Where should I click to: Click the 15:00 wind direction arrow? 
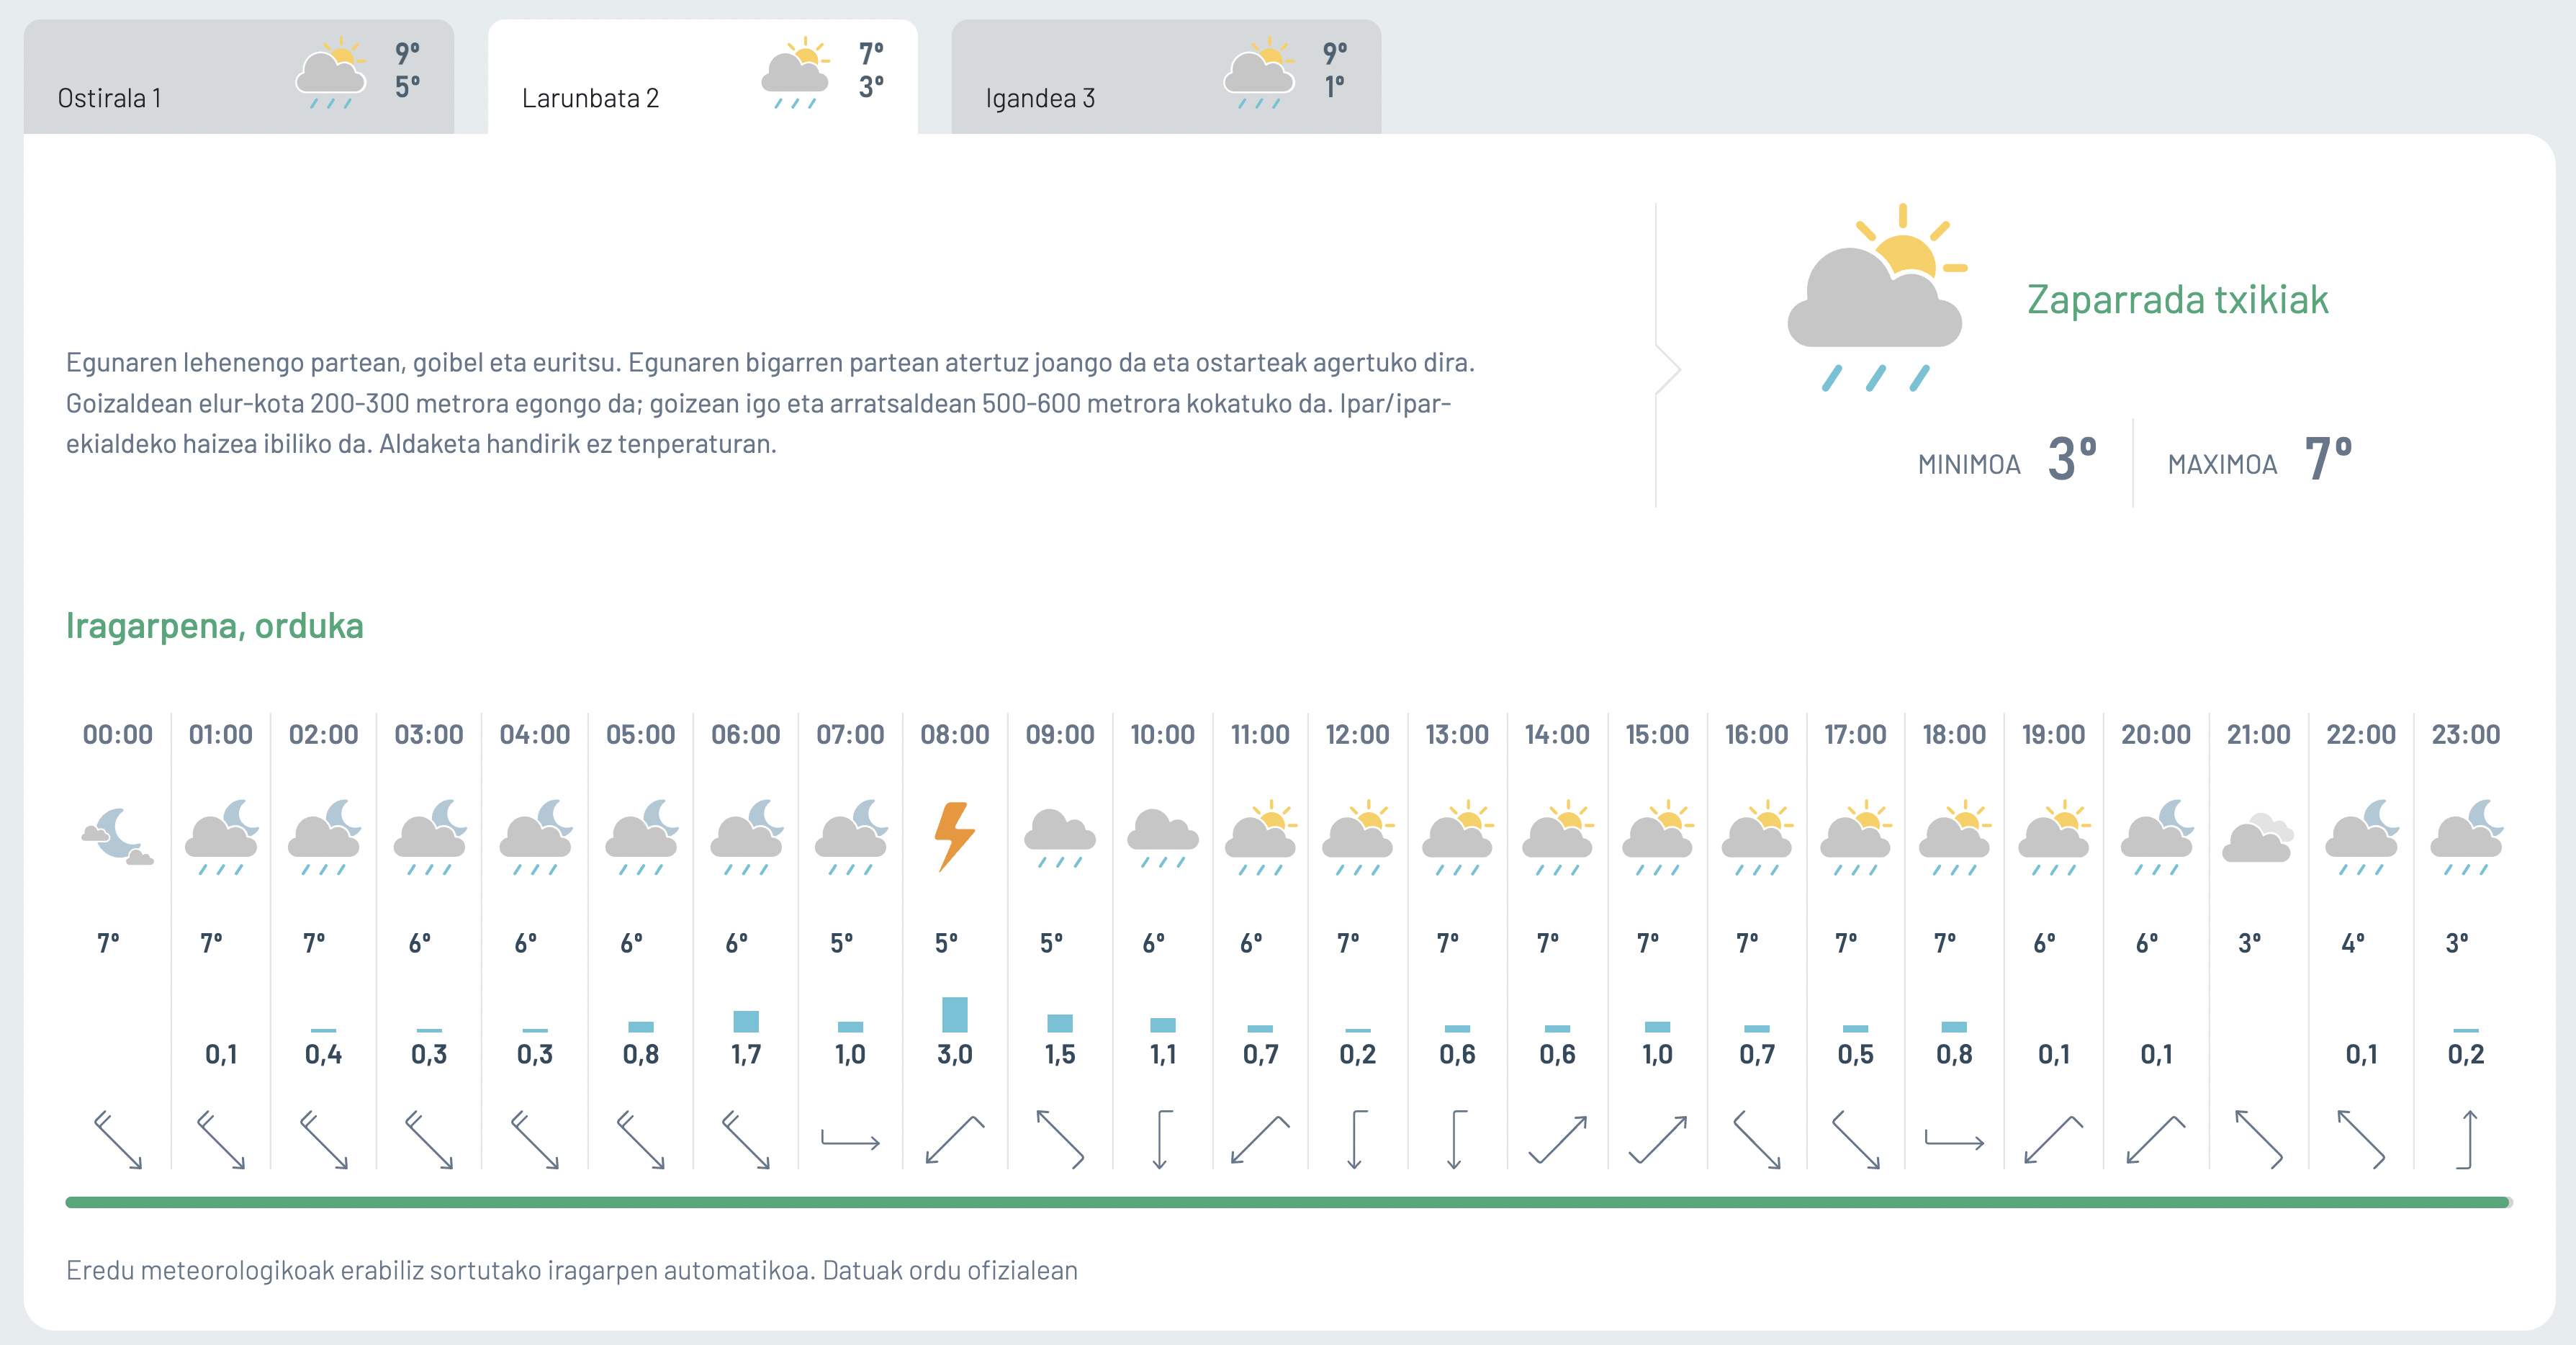1657,1139
